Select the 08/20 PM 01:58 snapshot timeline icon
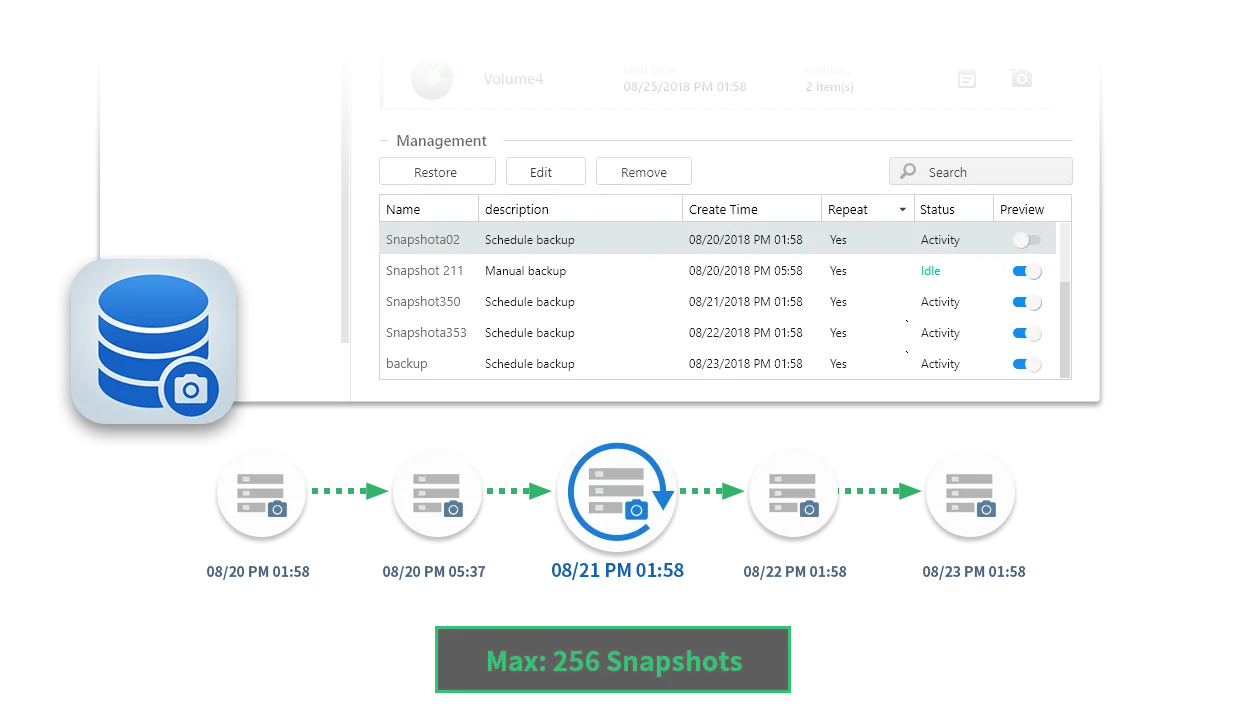Screen dimensions: 1247x724 tap(262, 494)
